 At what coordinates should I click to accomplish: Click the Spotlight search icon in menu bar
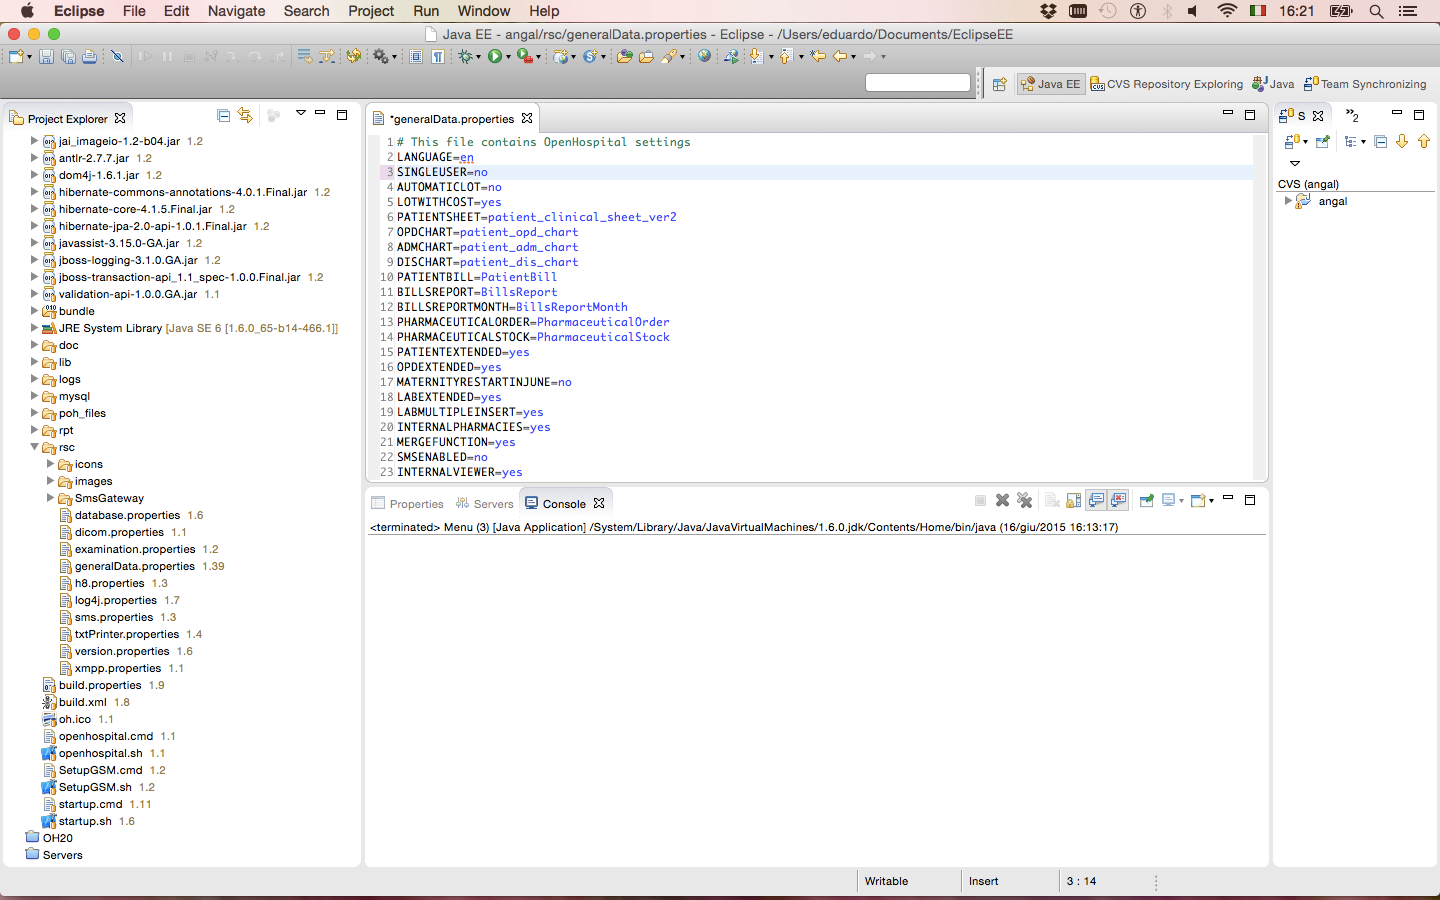[1376, 11]
